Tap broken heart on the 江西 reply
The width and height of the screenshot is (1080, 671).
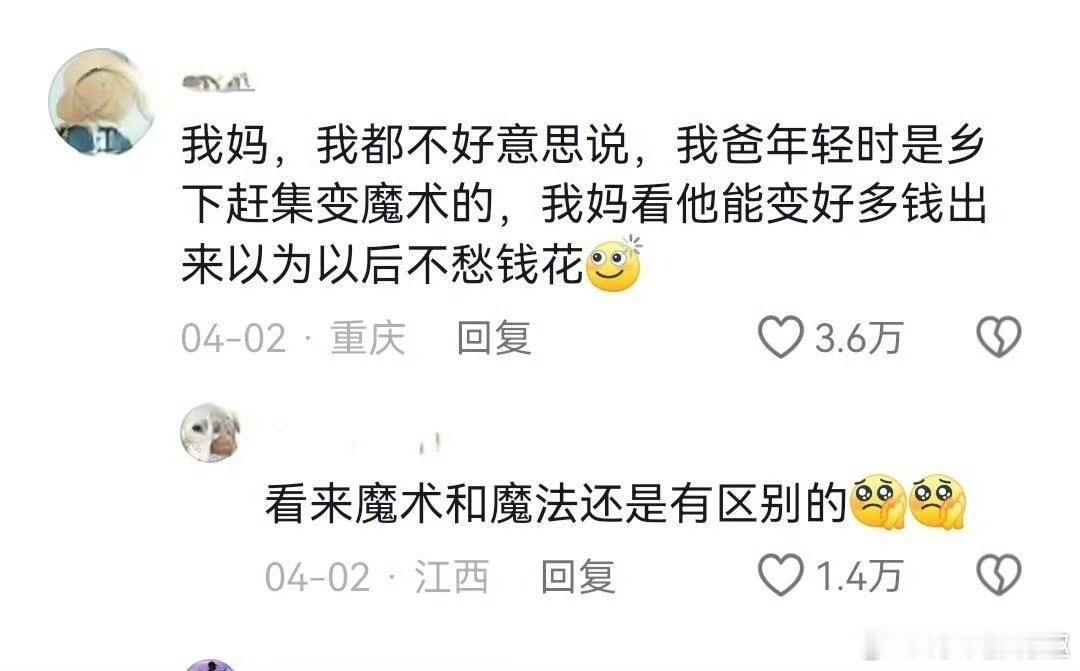(999, 575)
